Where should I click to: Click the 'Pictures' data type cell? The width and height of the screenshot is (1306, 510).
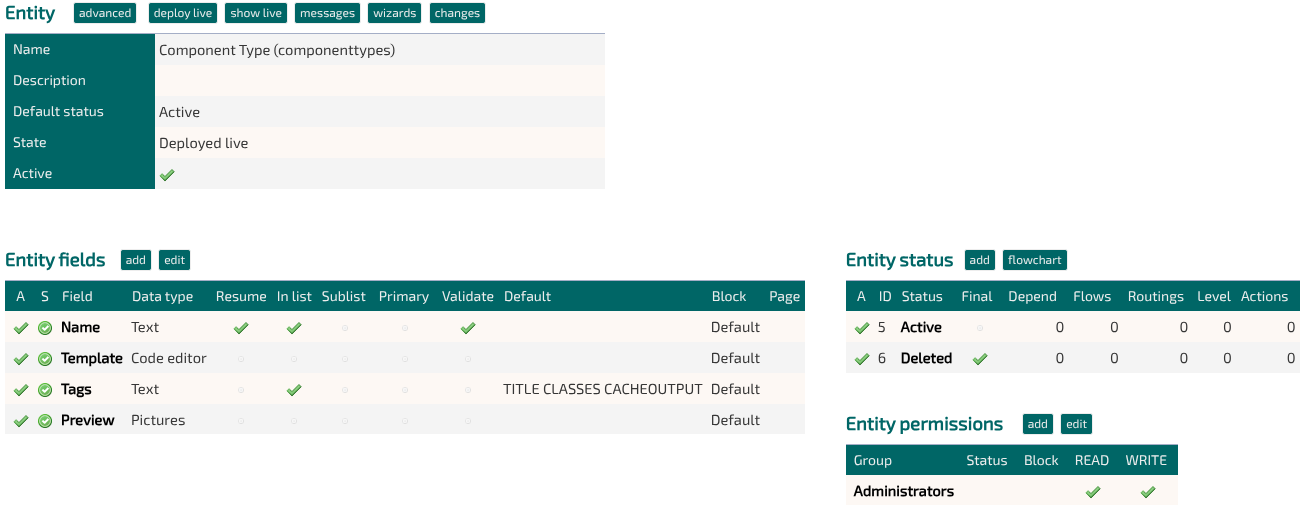(x=158, y=420)
